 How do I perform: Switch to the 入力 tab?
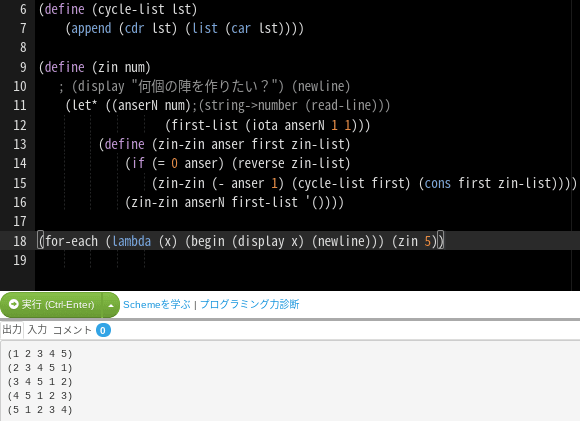(x=37, y=330)
